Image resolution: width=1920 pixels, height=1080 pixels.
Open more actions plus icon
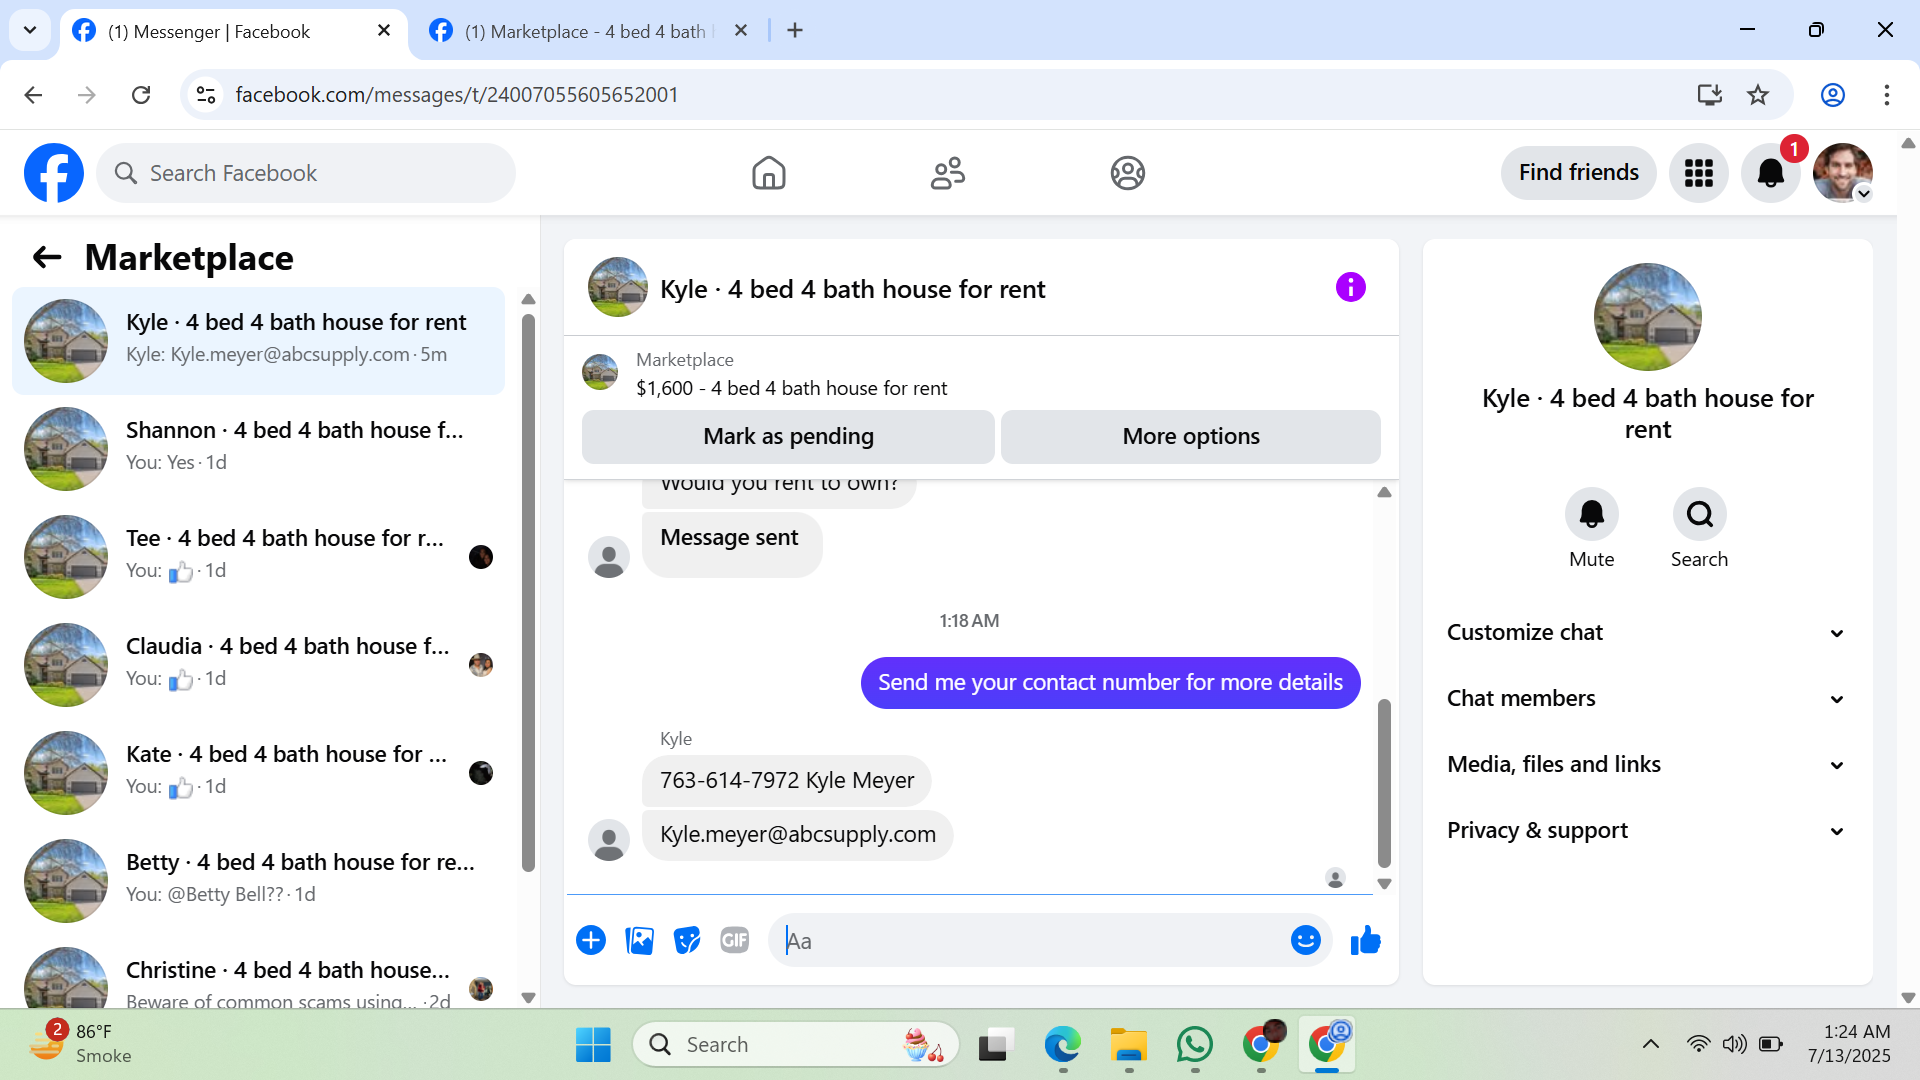tap(591, 941)
